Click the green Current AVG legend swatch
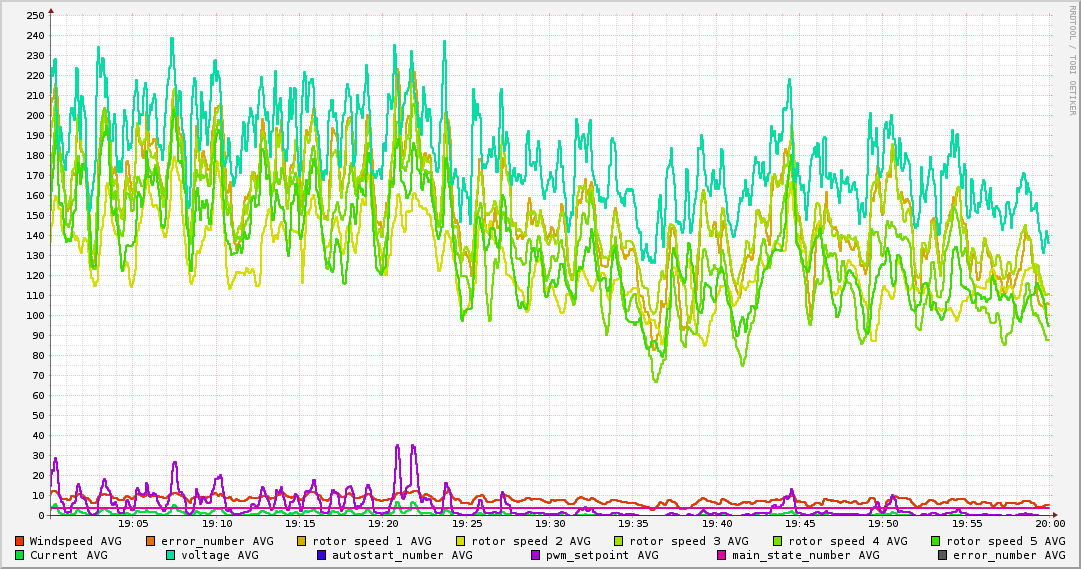 click(19, 555)
